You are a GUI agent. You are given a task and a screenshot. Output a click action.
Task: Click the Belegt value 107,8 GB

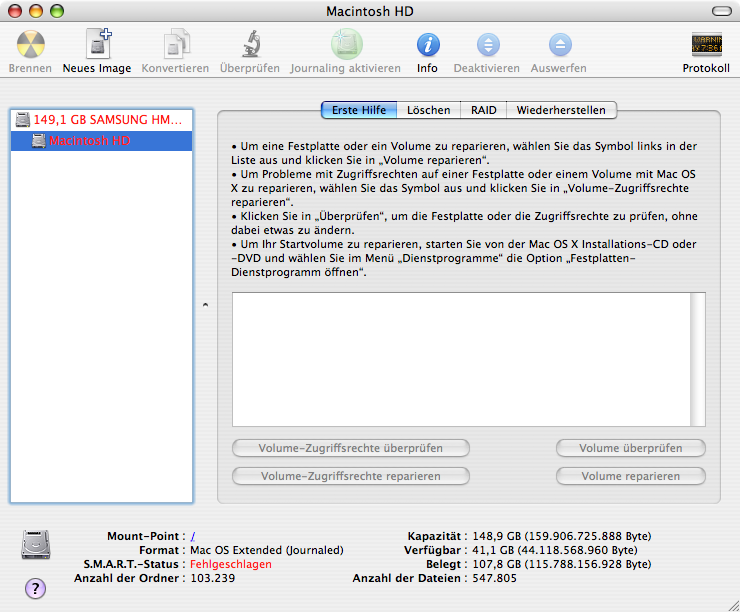tap(562, 564)
